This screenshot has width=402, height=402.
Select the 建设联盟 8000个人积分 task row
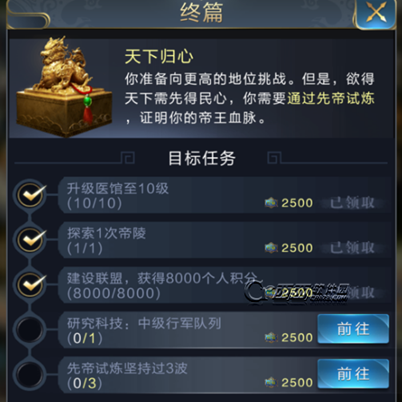pos(224,285)
